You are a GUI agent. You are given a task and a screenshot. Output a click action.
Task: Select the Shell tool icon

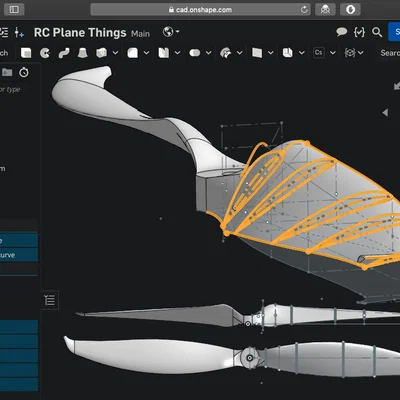pyautogui.click(x=164, y=53)
